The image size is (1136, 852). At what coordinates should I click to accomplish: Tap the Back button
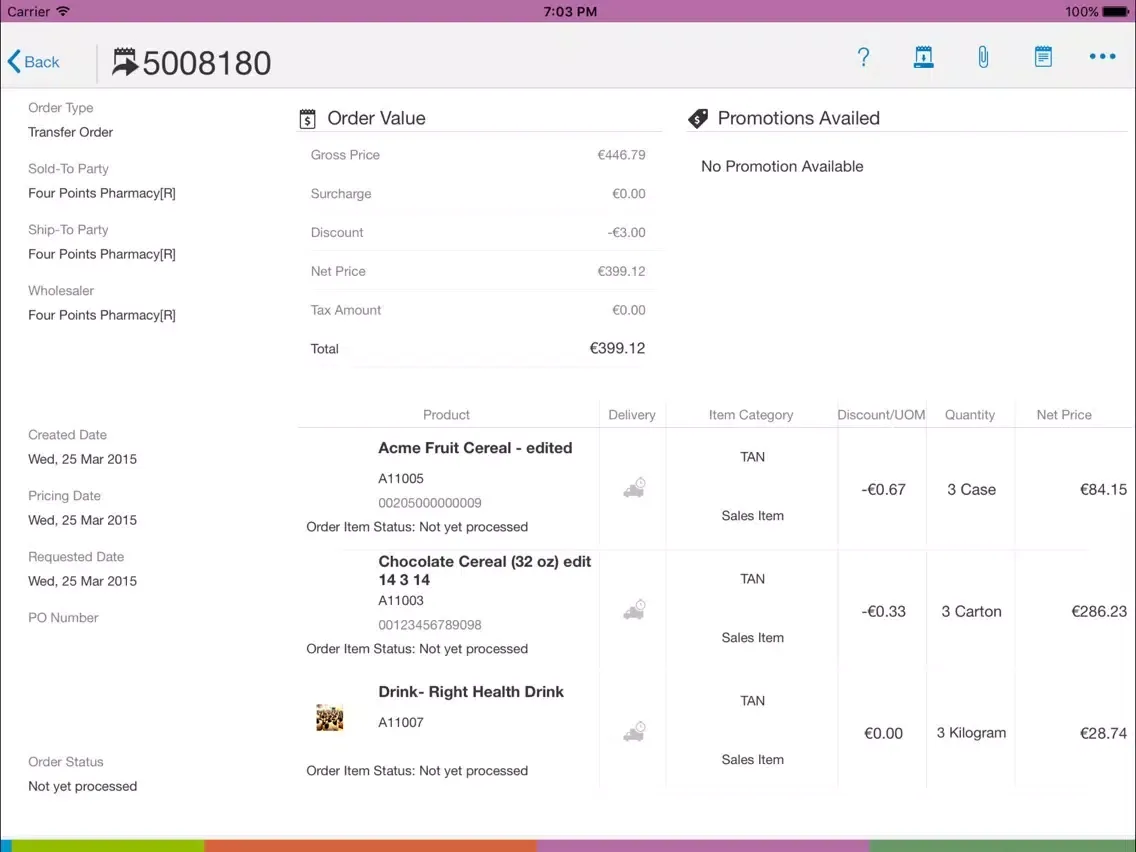34,62
